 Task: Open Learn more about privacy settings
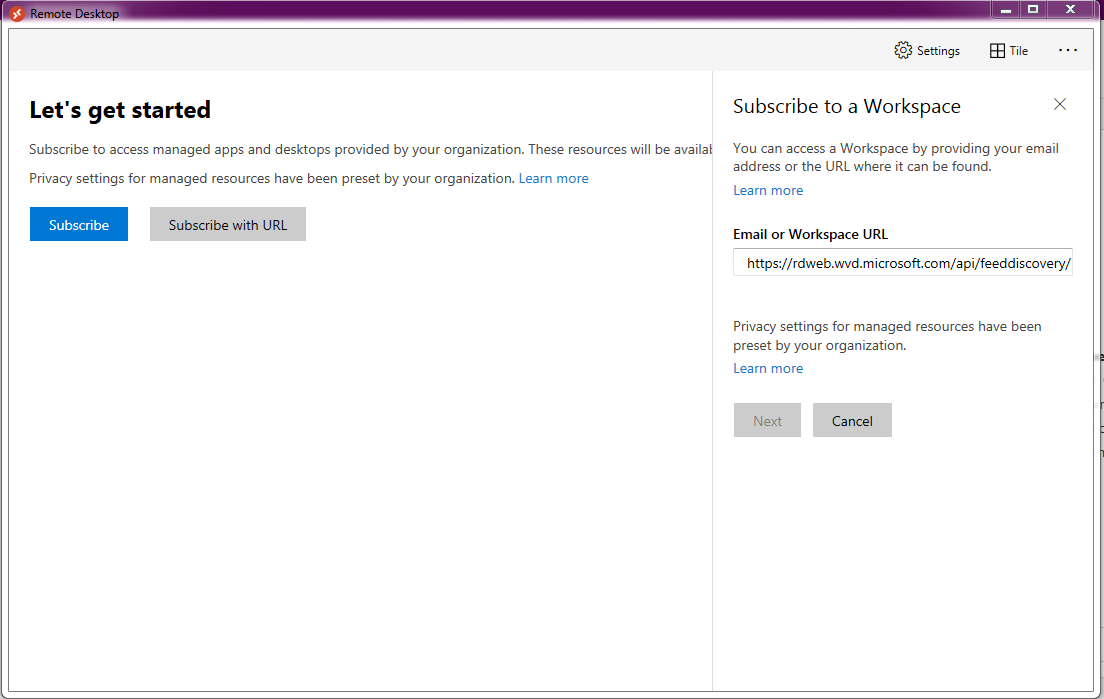pyautogui.click(x=553, y=178)
